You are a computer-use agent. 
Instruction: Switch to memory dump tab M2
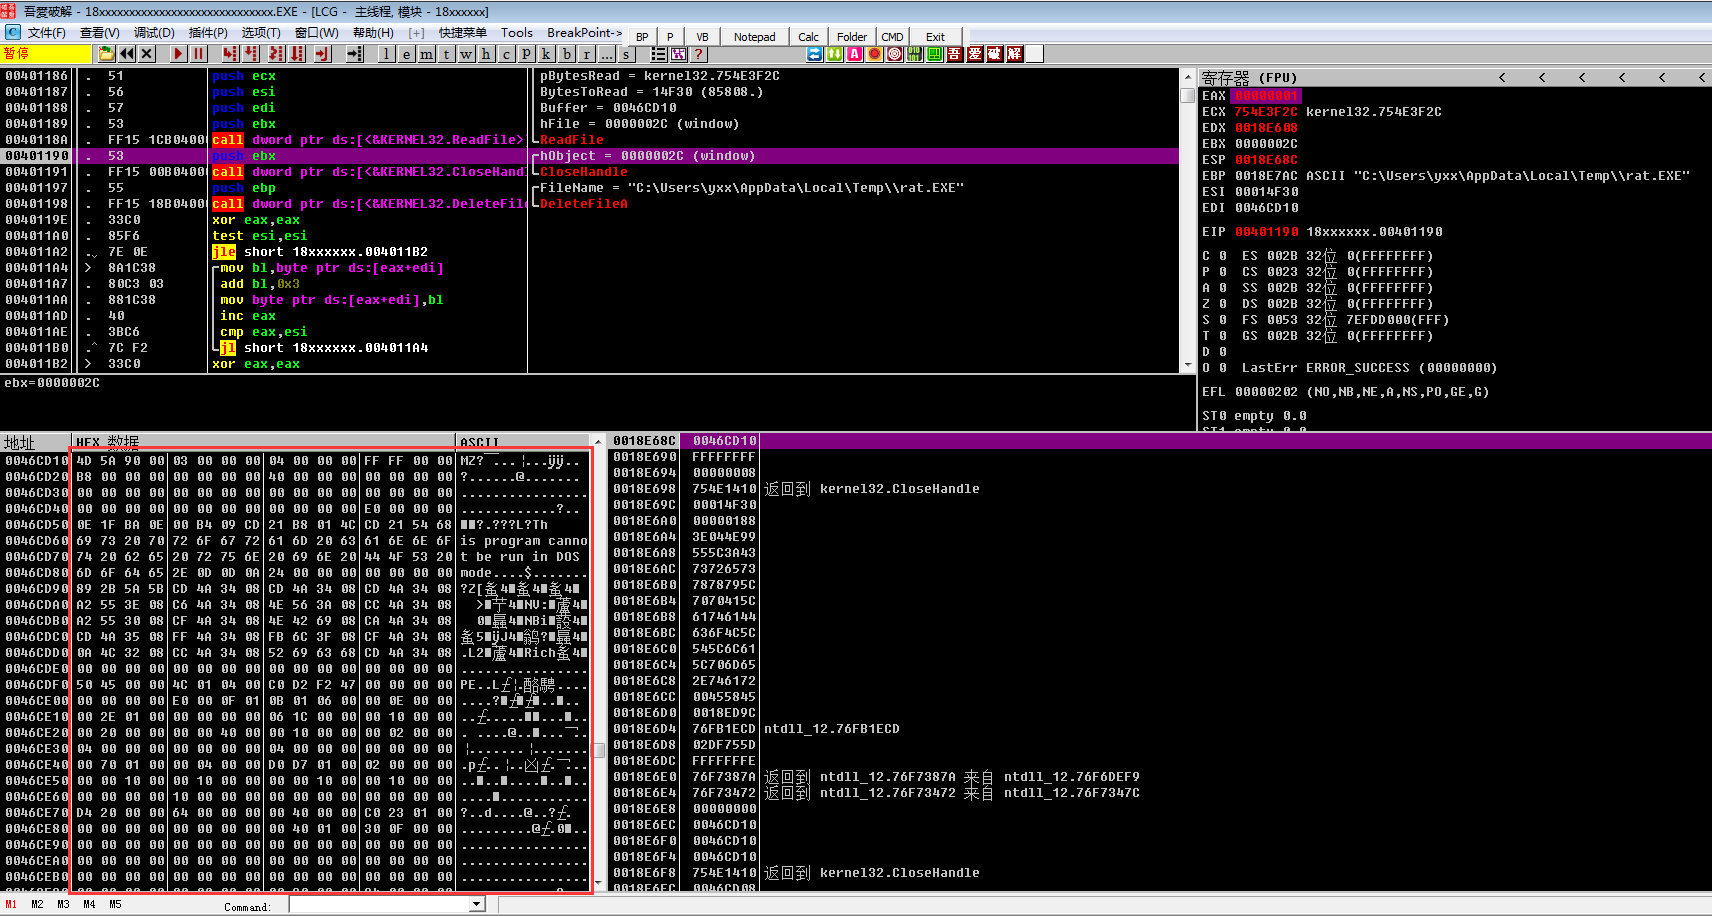37,904
